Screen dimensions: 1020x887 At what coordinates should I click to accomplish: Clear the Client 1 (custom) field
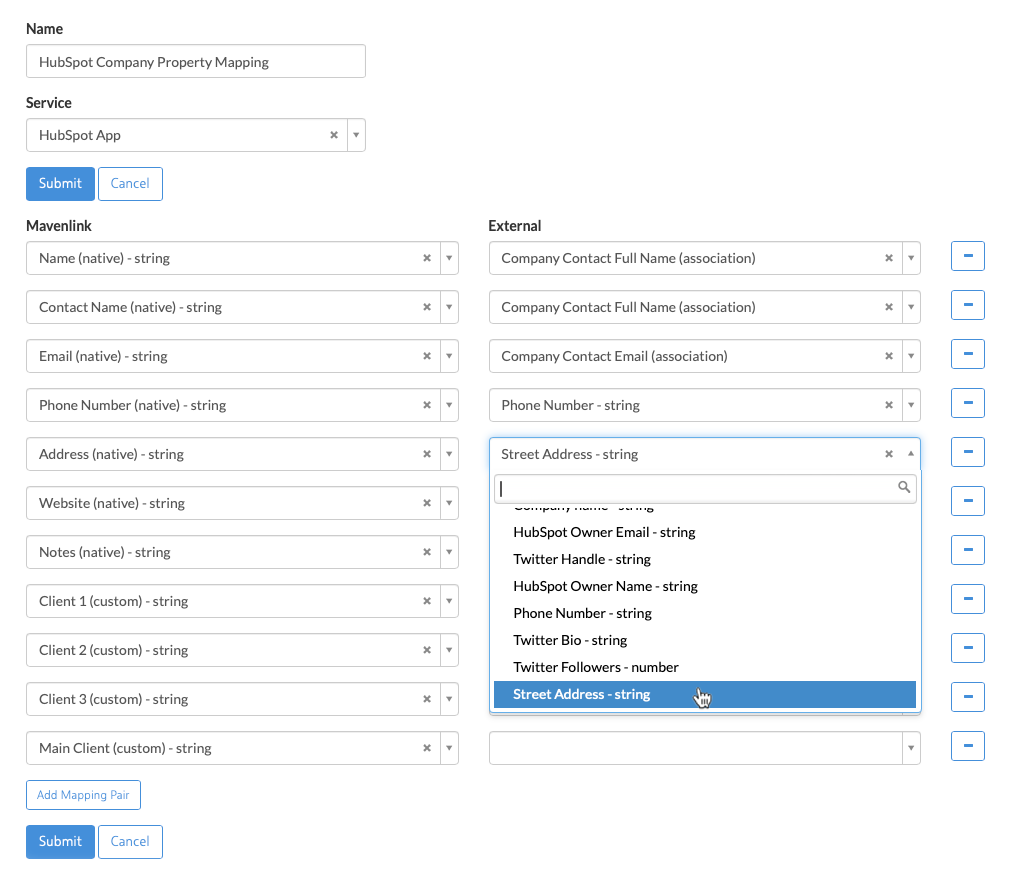pos(427,601)
